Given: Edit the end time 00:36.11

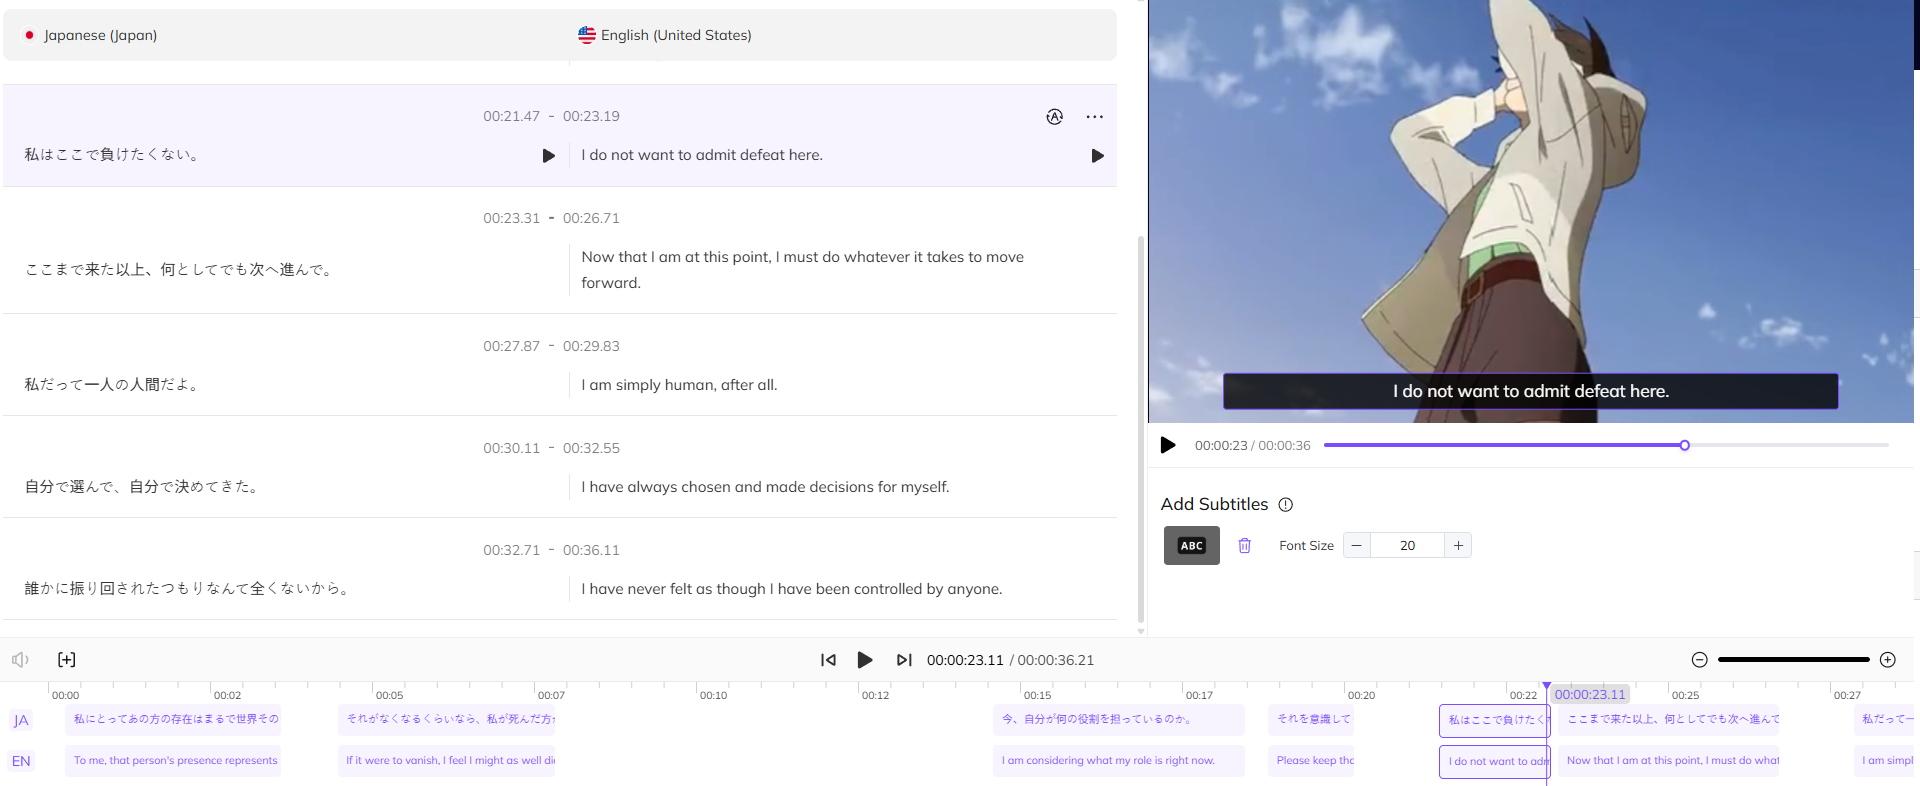Looking at the screenshot, I should 591,550.
